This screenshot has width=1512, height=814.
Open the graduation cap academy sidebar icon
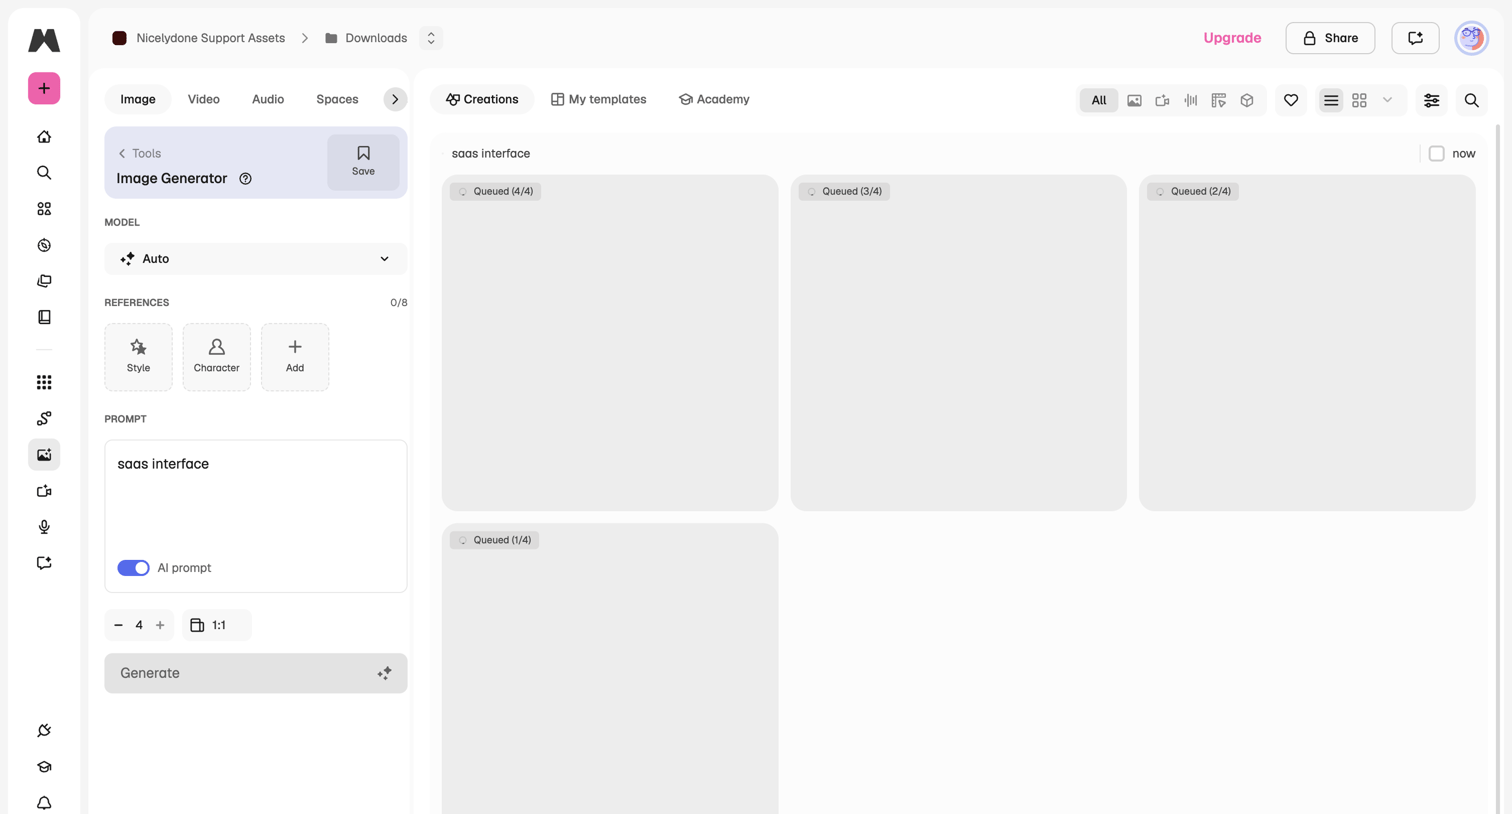(x=44, y=767)
